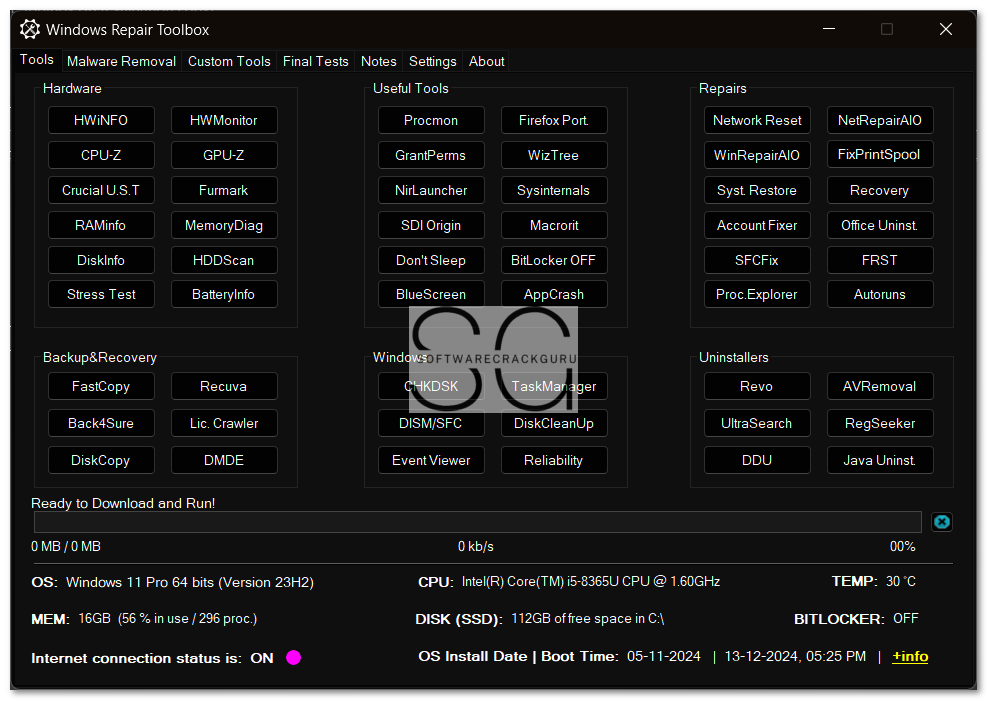The height and width of the screenshot is (701, 988).
Task: Click the +info link
Action: [910, 656]
